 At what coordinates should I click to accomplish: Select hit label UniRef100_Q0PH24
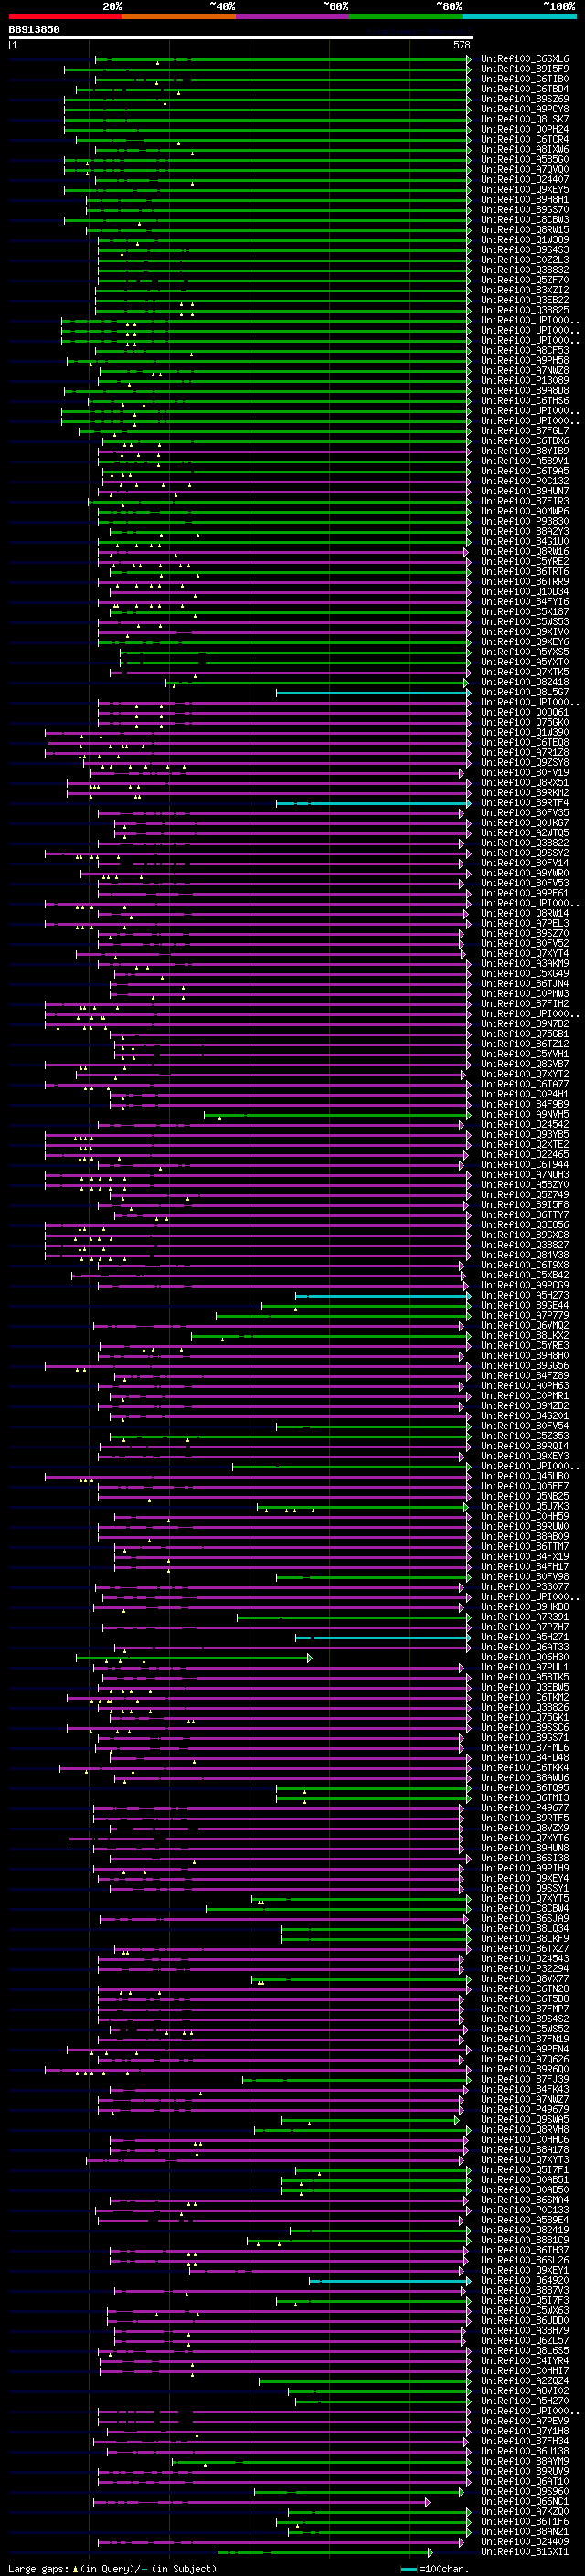pos(525,129)
